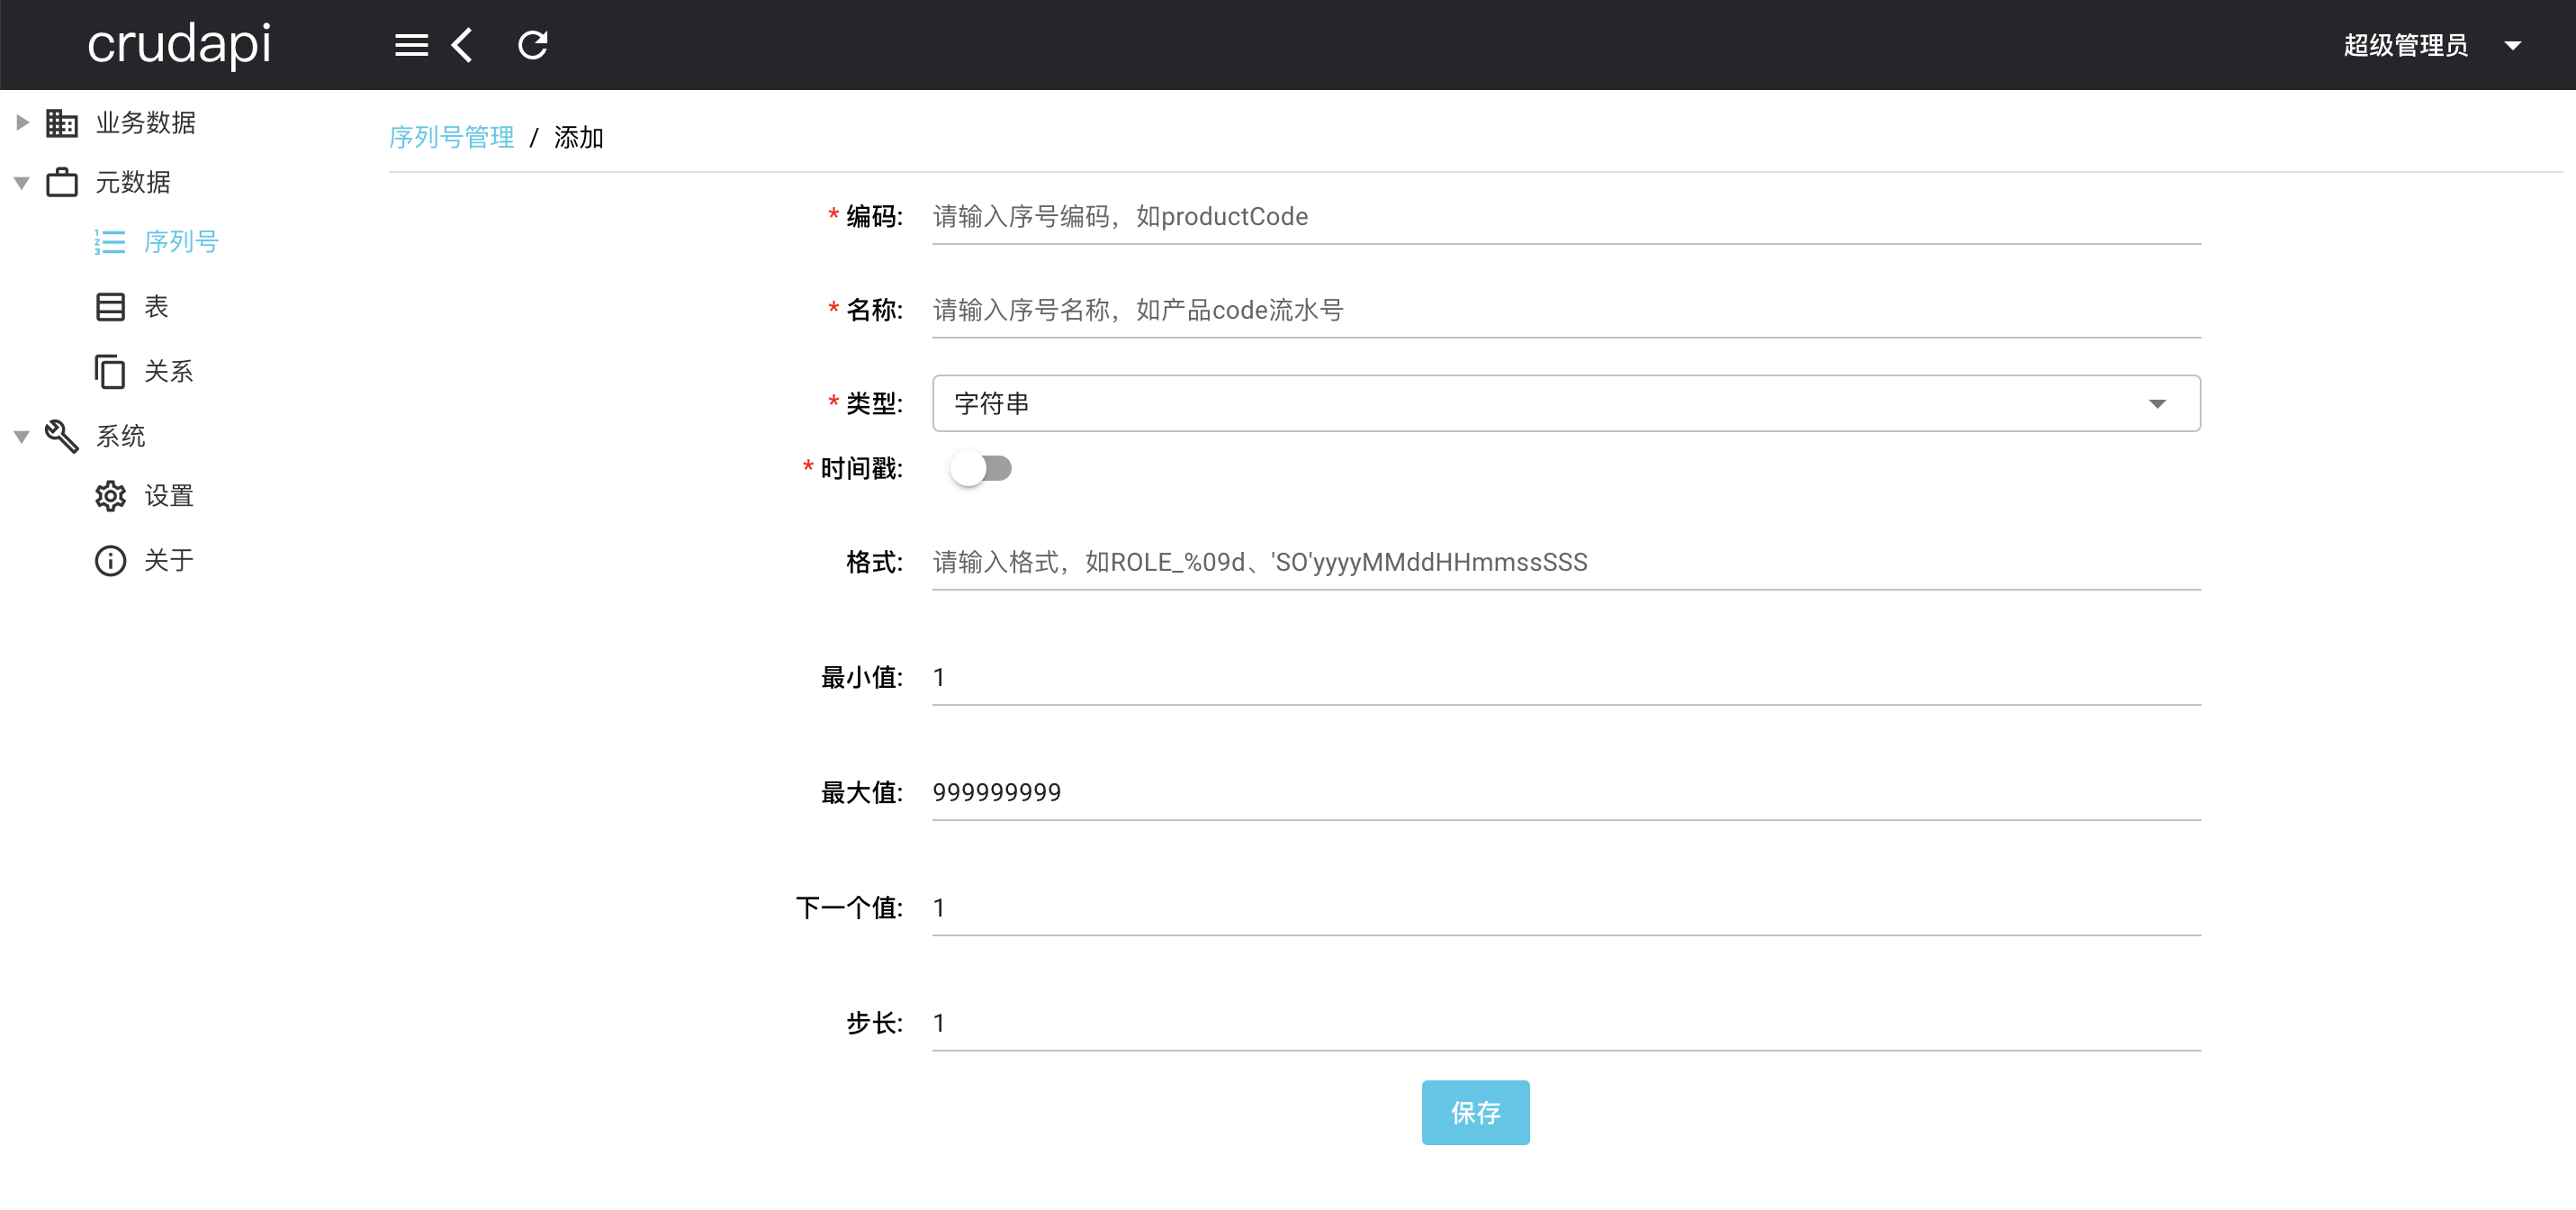2576x1210 pixels.
Task: Toggle the 时间戳 switch on
Action: click(981, 468)
